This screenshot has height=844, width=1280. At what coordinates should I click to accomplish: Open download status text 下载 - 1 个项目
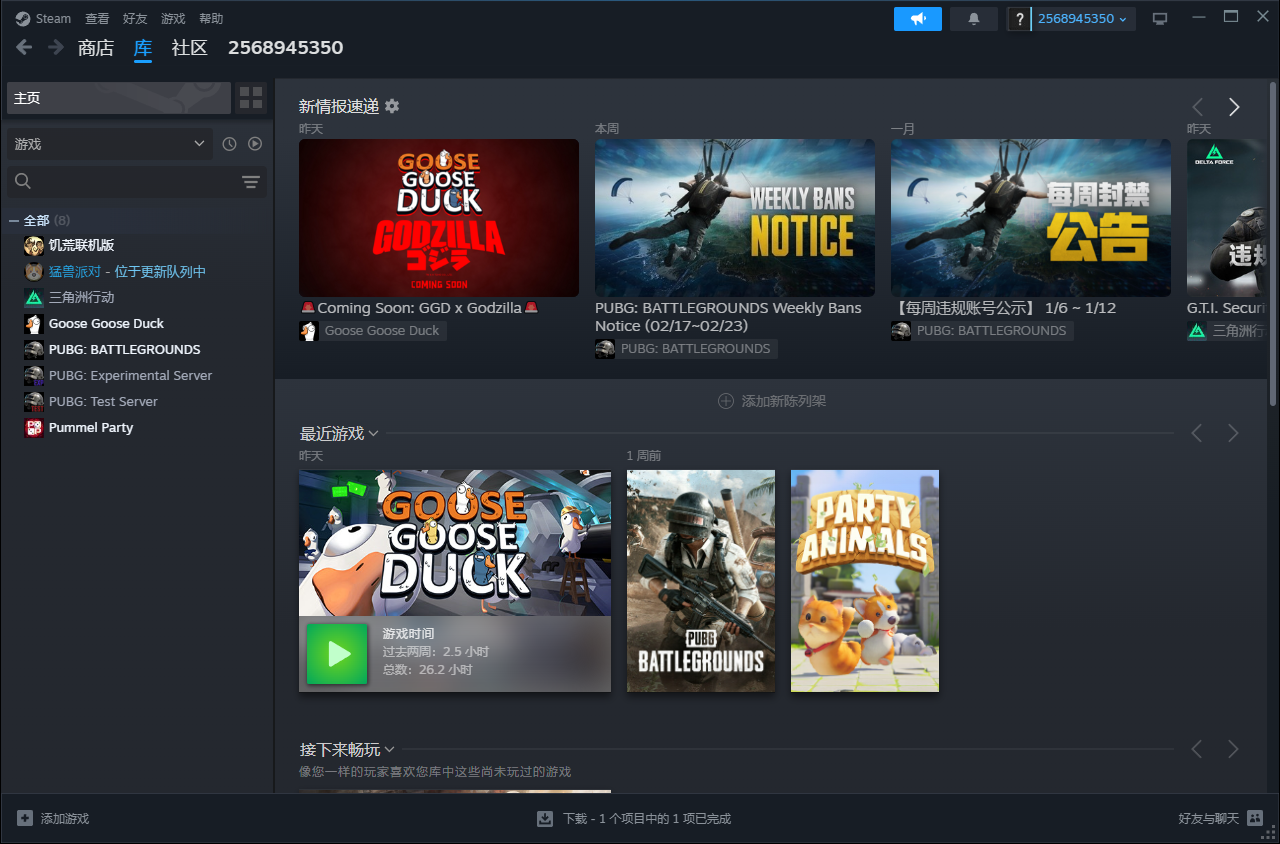[x=647, y=818]
